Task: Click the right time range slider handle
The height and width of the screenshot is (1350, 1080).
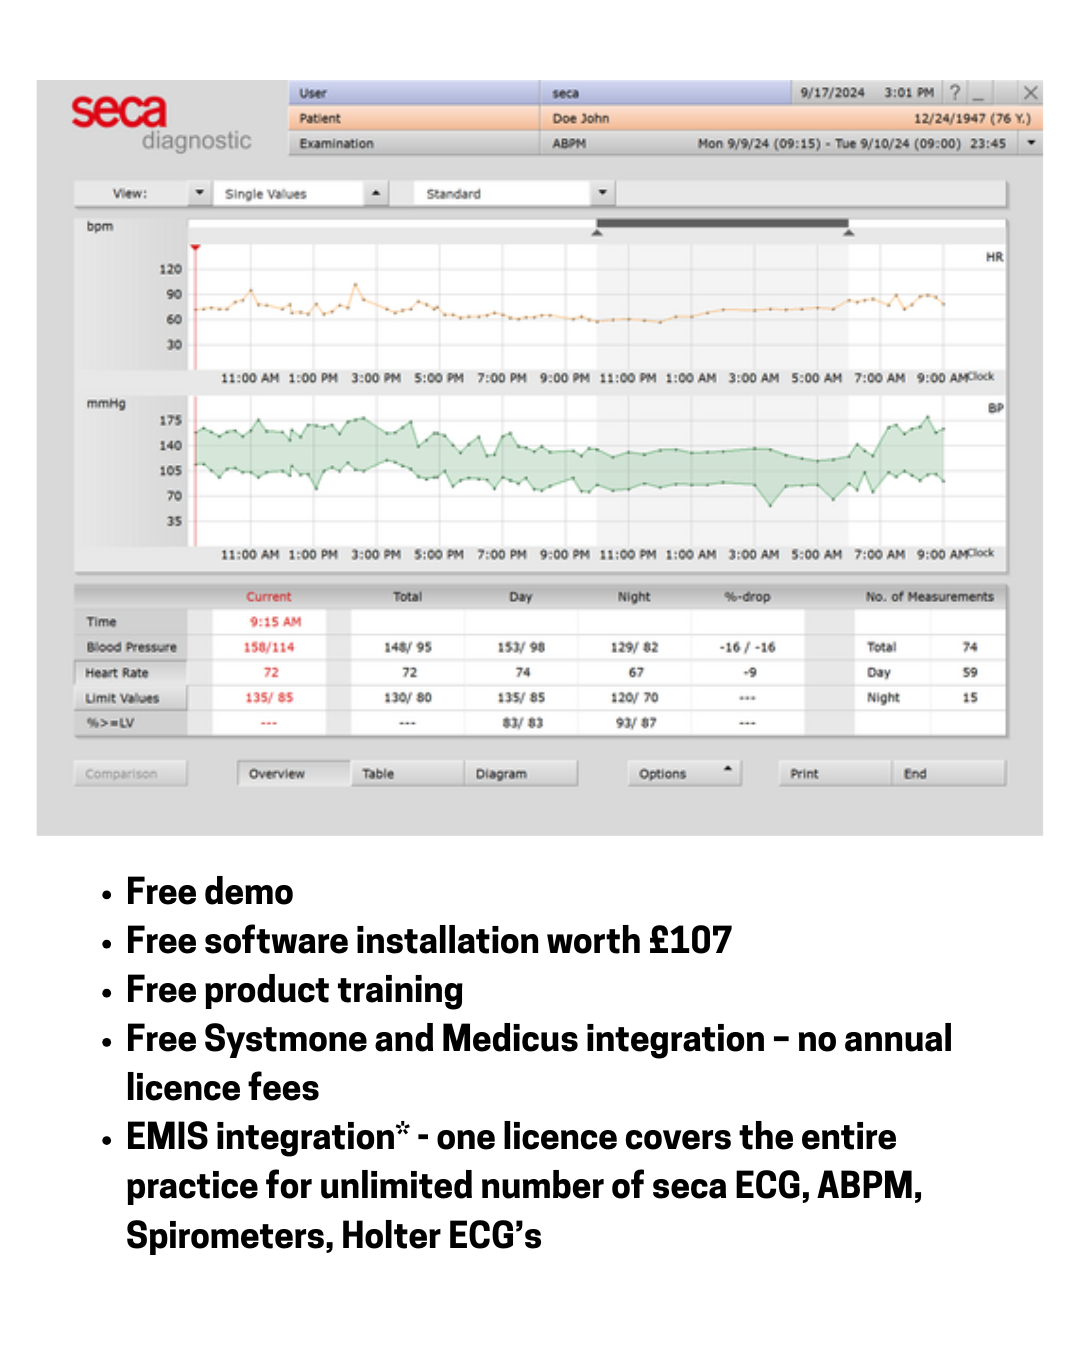Action: click(849, 233)
